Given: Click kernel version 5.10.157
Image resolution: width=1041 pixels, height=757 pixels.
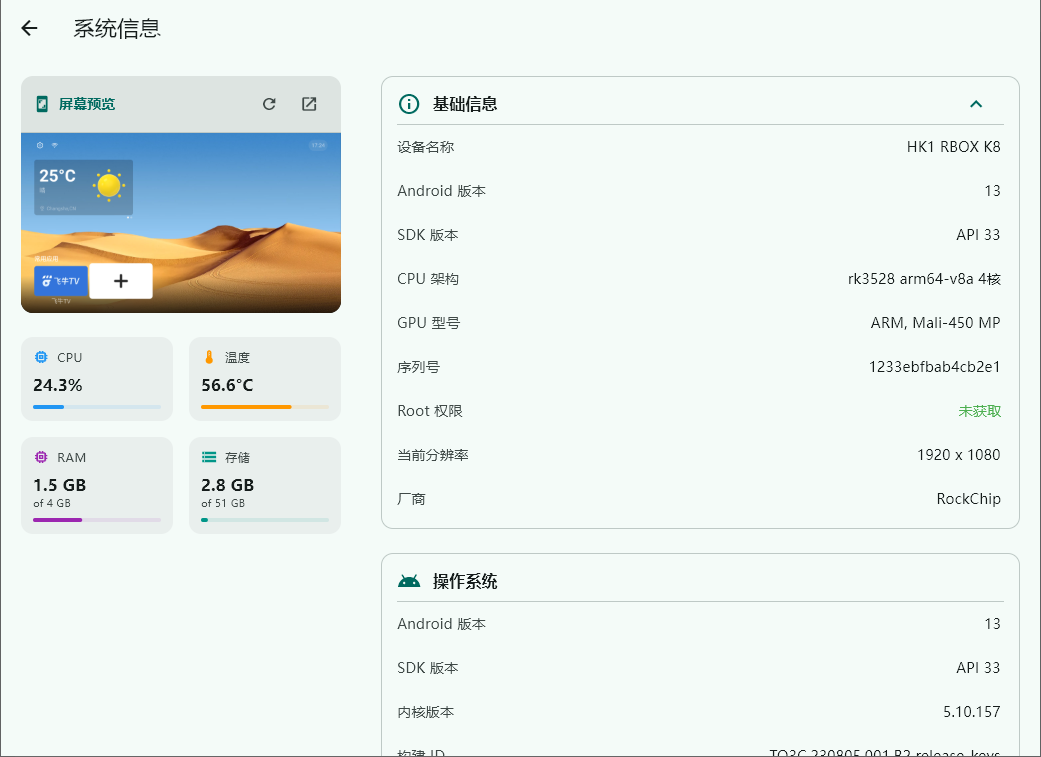Looking at the screenshot, I should (971, 712).
